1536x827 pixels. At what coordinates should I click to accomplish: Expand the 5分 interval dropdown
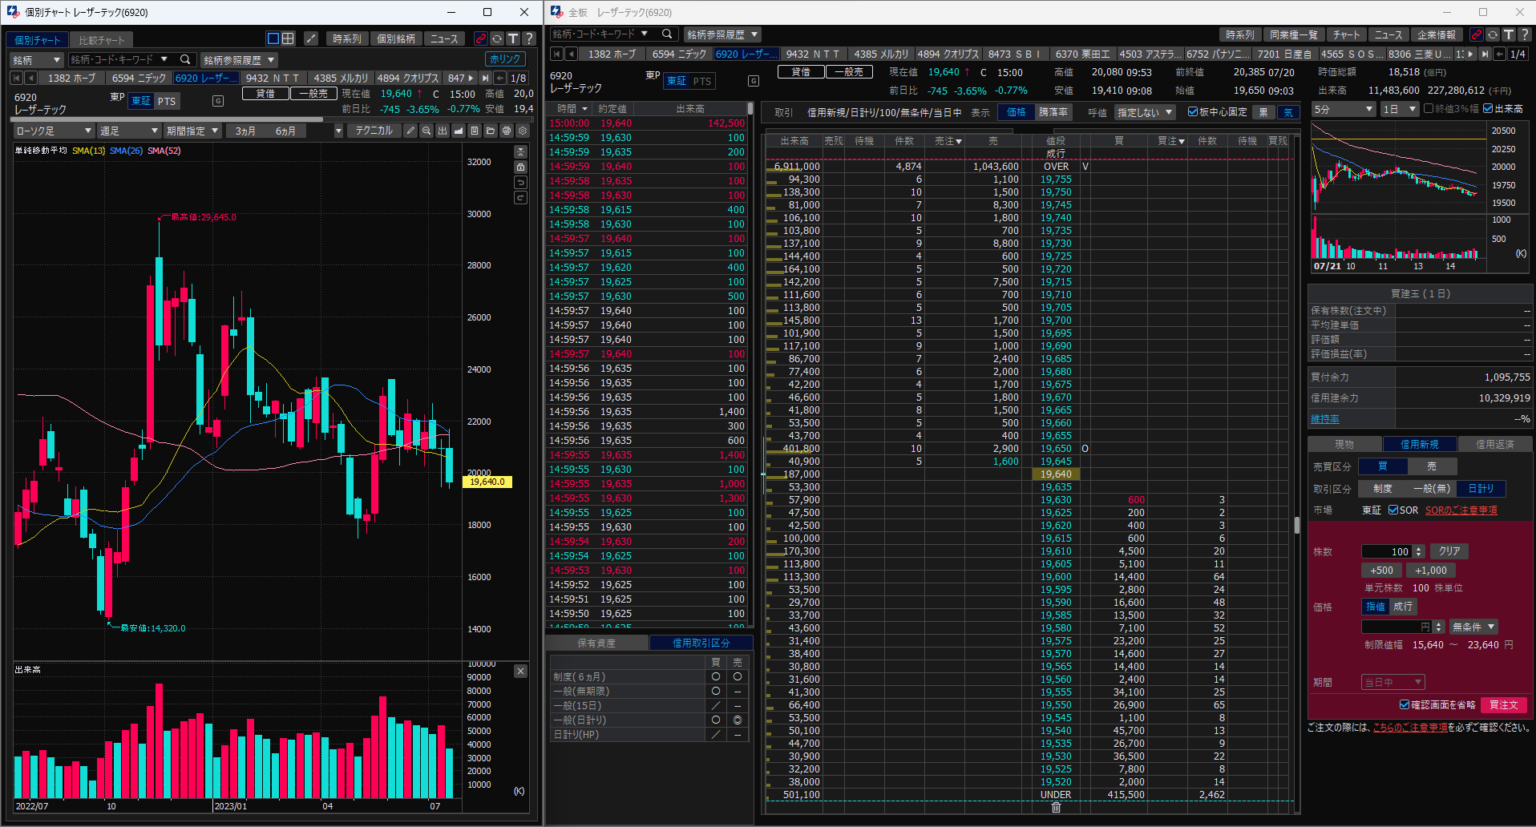[1342, 109]
